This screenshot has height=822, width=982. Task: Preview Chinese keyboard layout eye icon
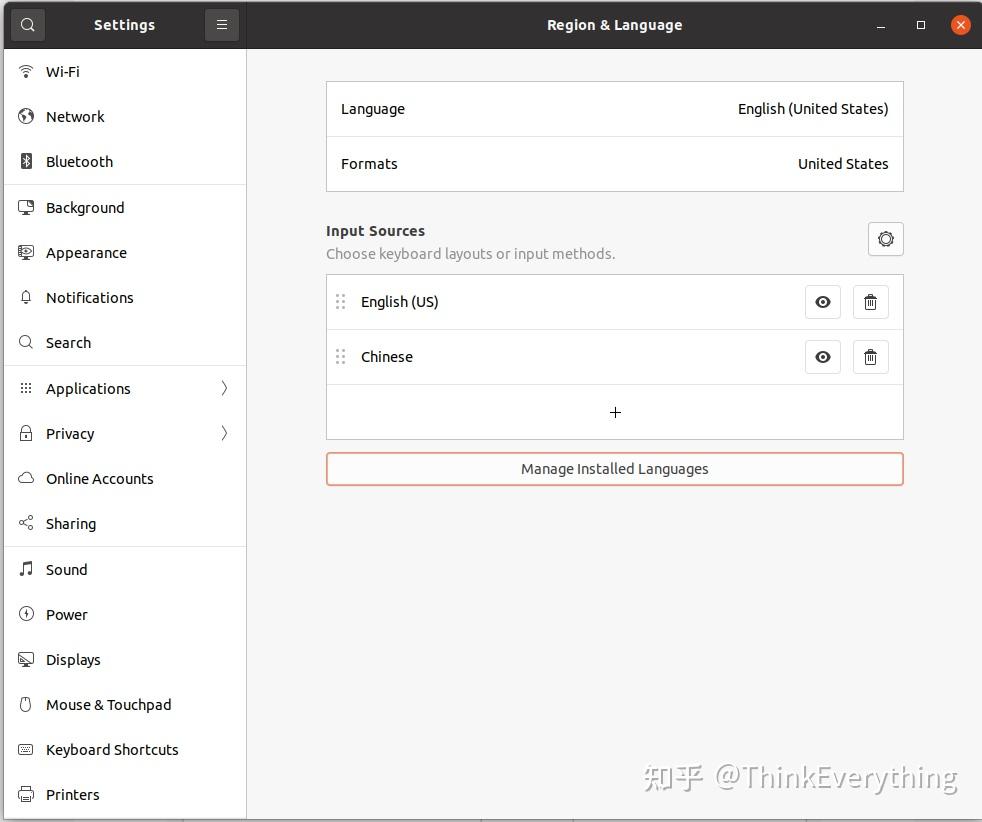(823, 357)
